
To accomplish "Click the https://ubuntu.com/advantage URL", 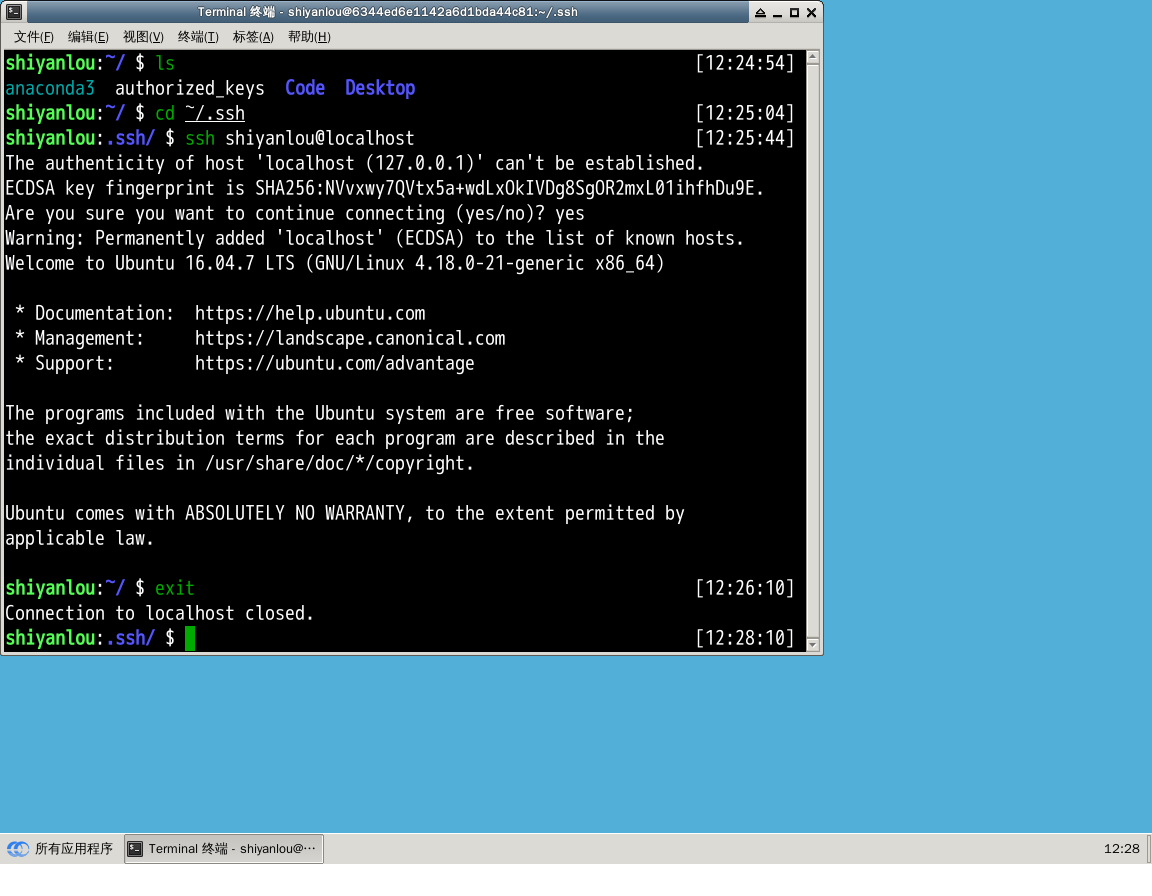I will click(x=335, y=363).
